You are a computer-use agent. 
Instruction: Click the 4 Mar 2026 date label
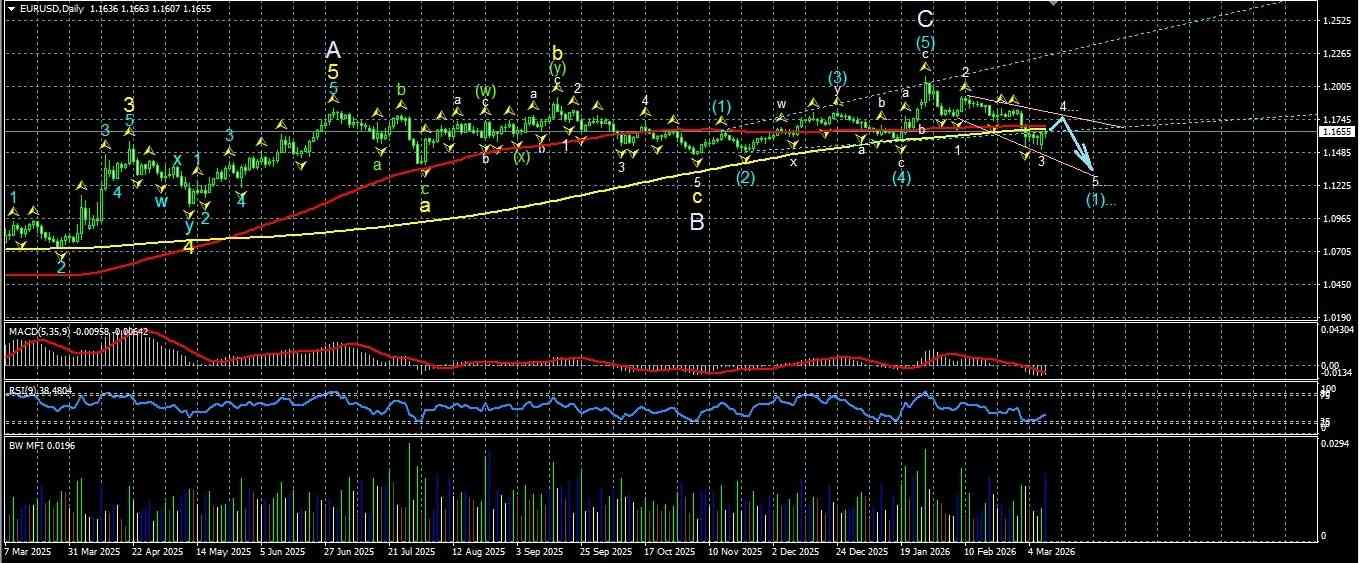[1052, 551]
